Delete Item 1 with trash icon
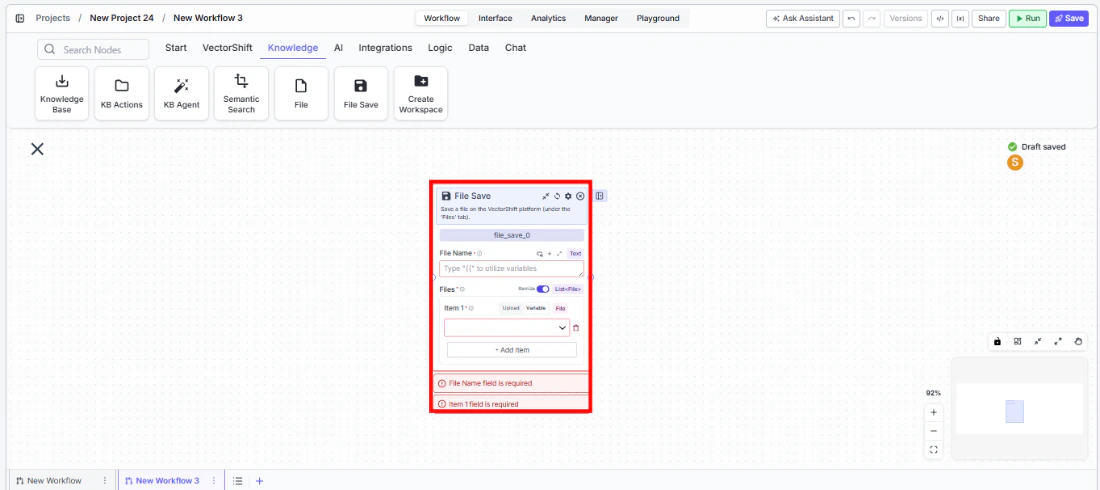The height and width of the screenshot is (490, 1100). tap(576, 328)
